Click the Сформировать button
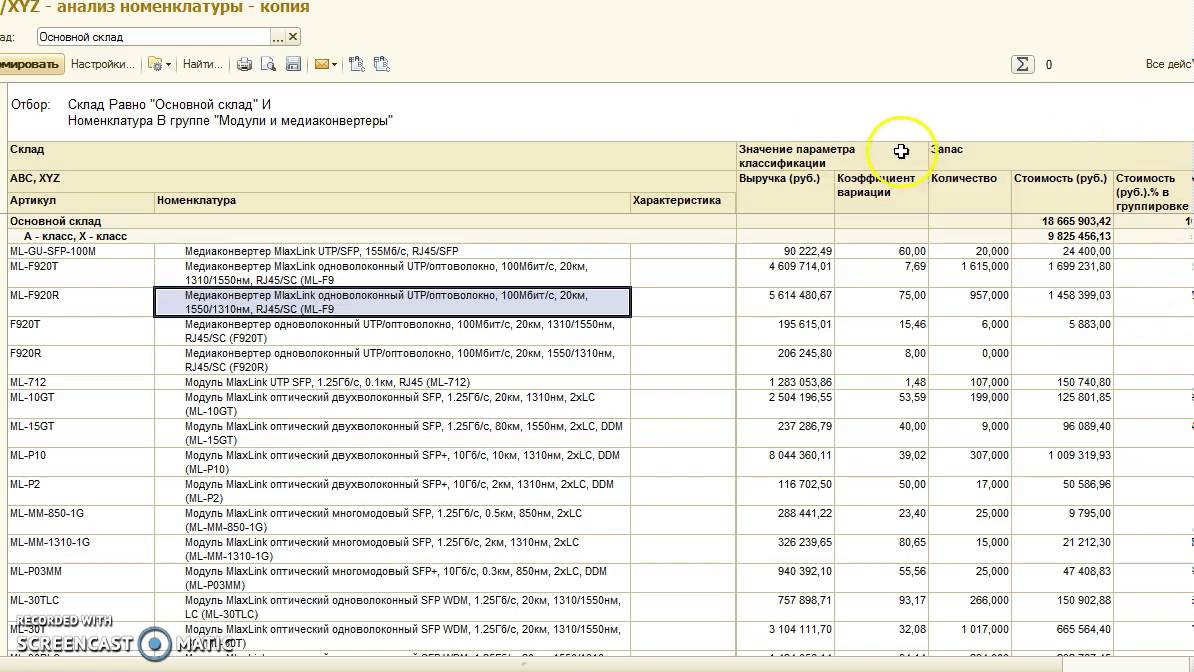 [x=30, y=64]
